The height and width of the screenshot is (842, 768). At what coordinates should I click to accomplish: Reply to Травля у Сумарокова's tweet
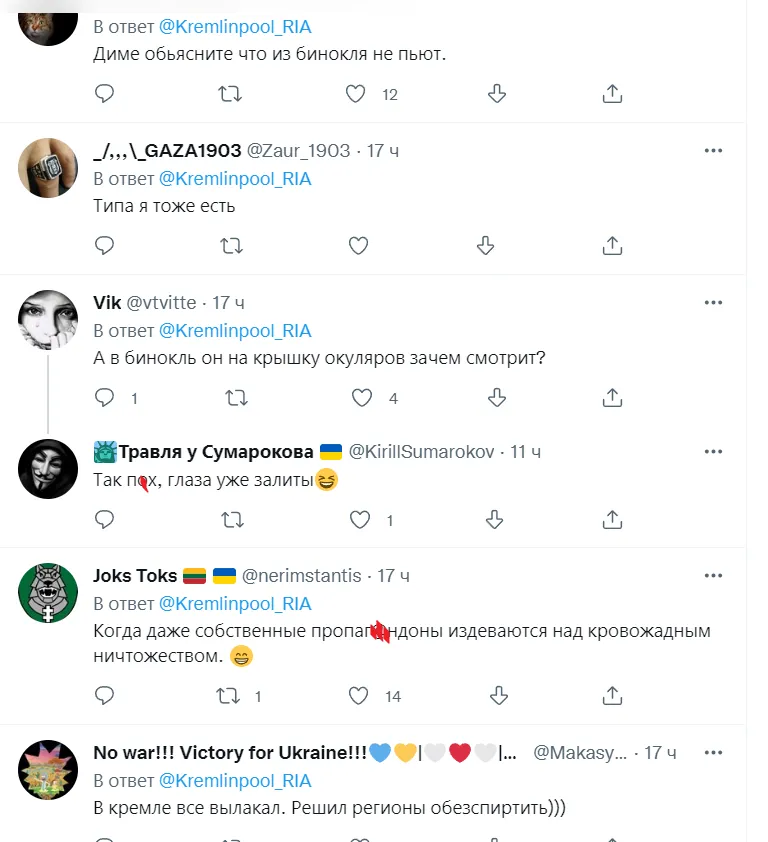[x=104, y=519]
